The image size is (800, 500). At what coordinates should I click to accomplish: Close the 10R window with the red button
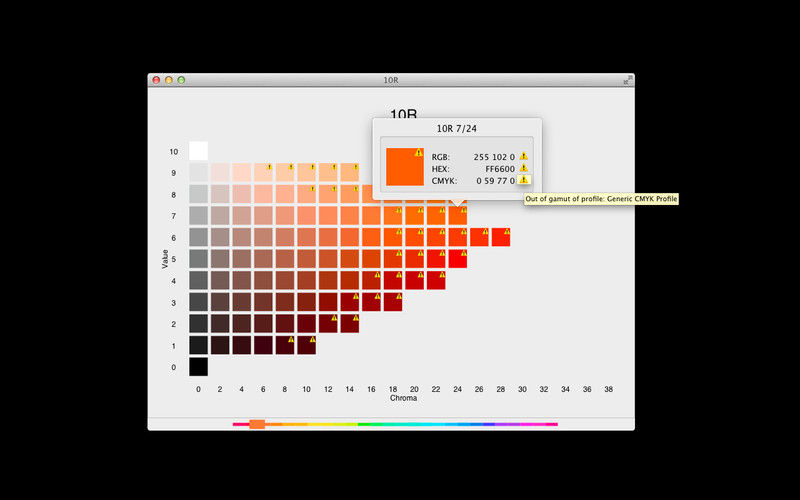156,80
